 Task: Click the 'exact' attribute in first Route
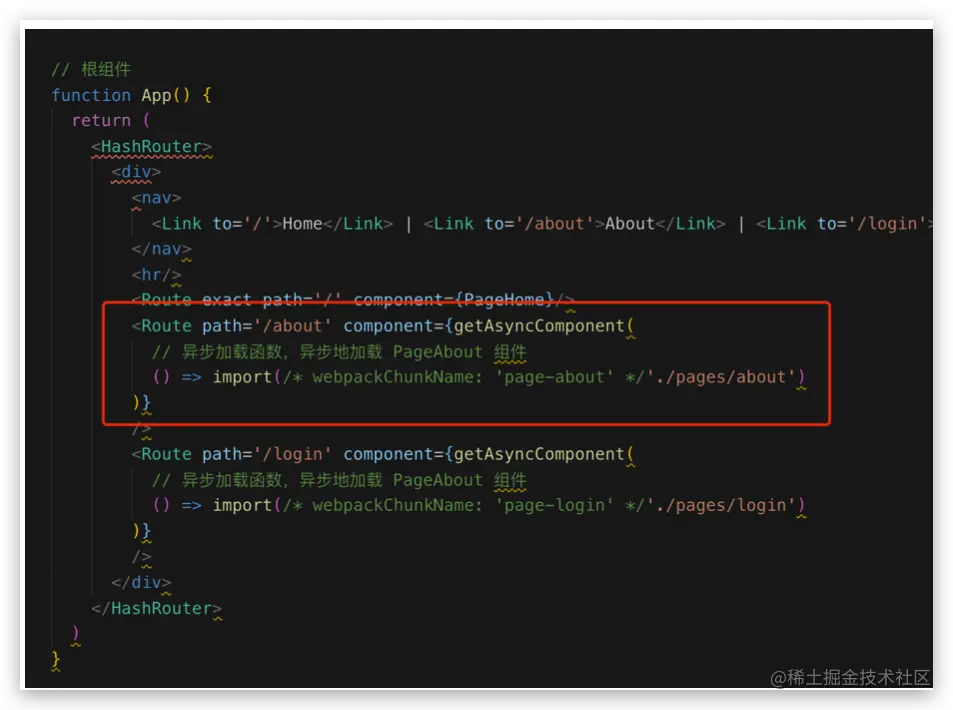click(x=227, y=300)
